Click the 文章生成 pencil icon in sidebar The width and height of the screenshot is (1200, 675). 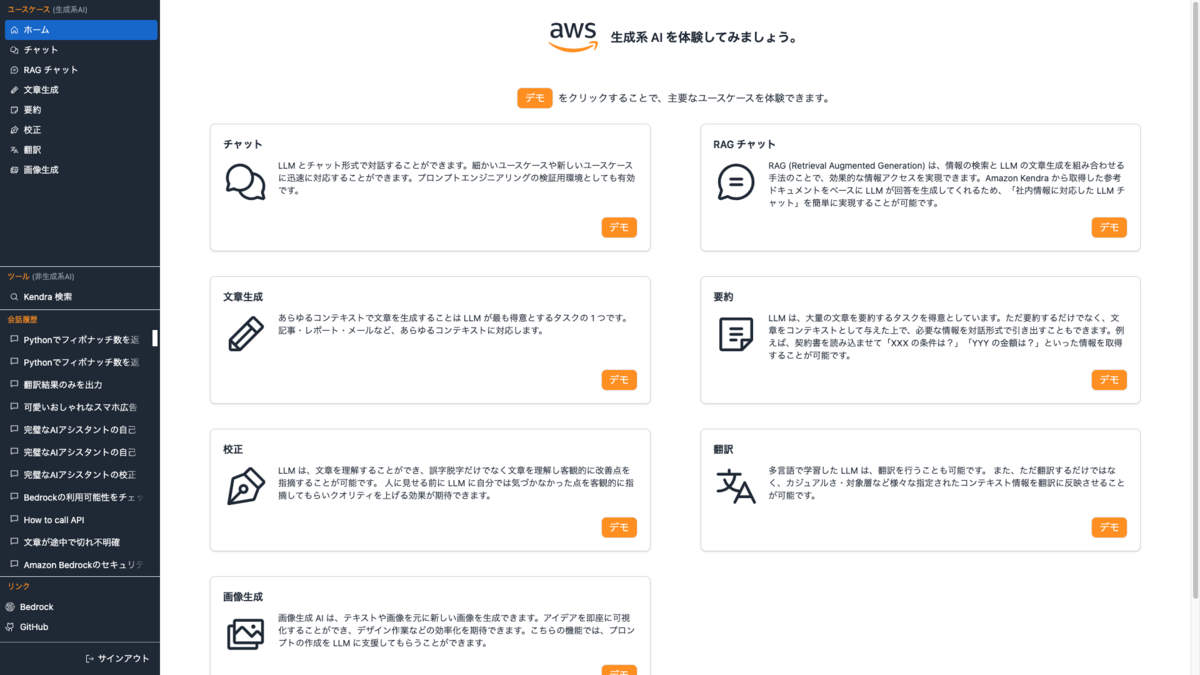click(14, 90)
